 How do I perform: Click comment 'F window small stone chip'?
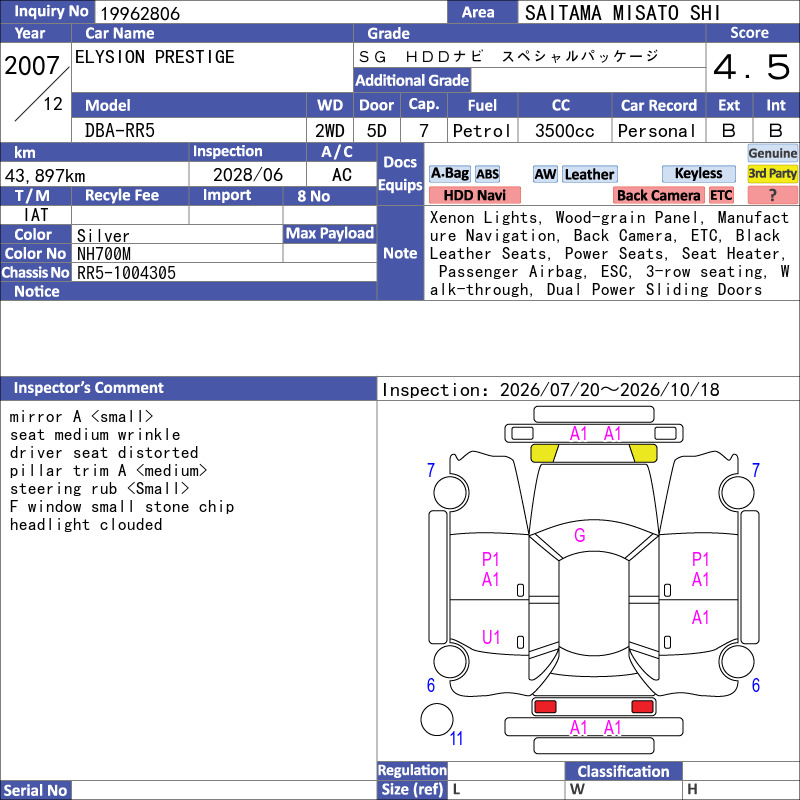pyautogui.click(x=122, y=506)
